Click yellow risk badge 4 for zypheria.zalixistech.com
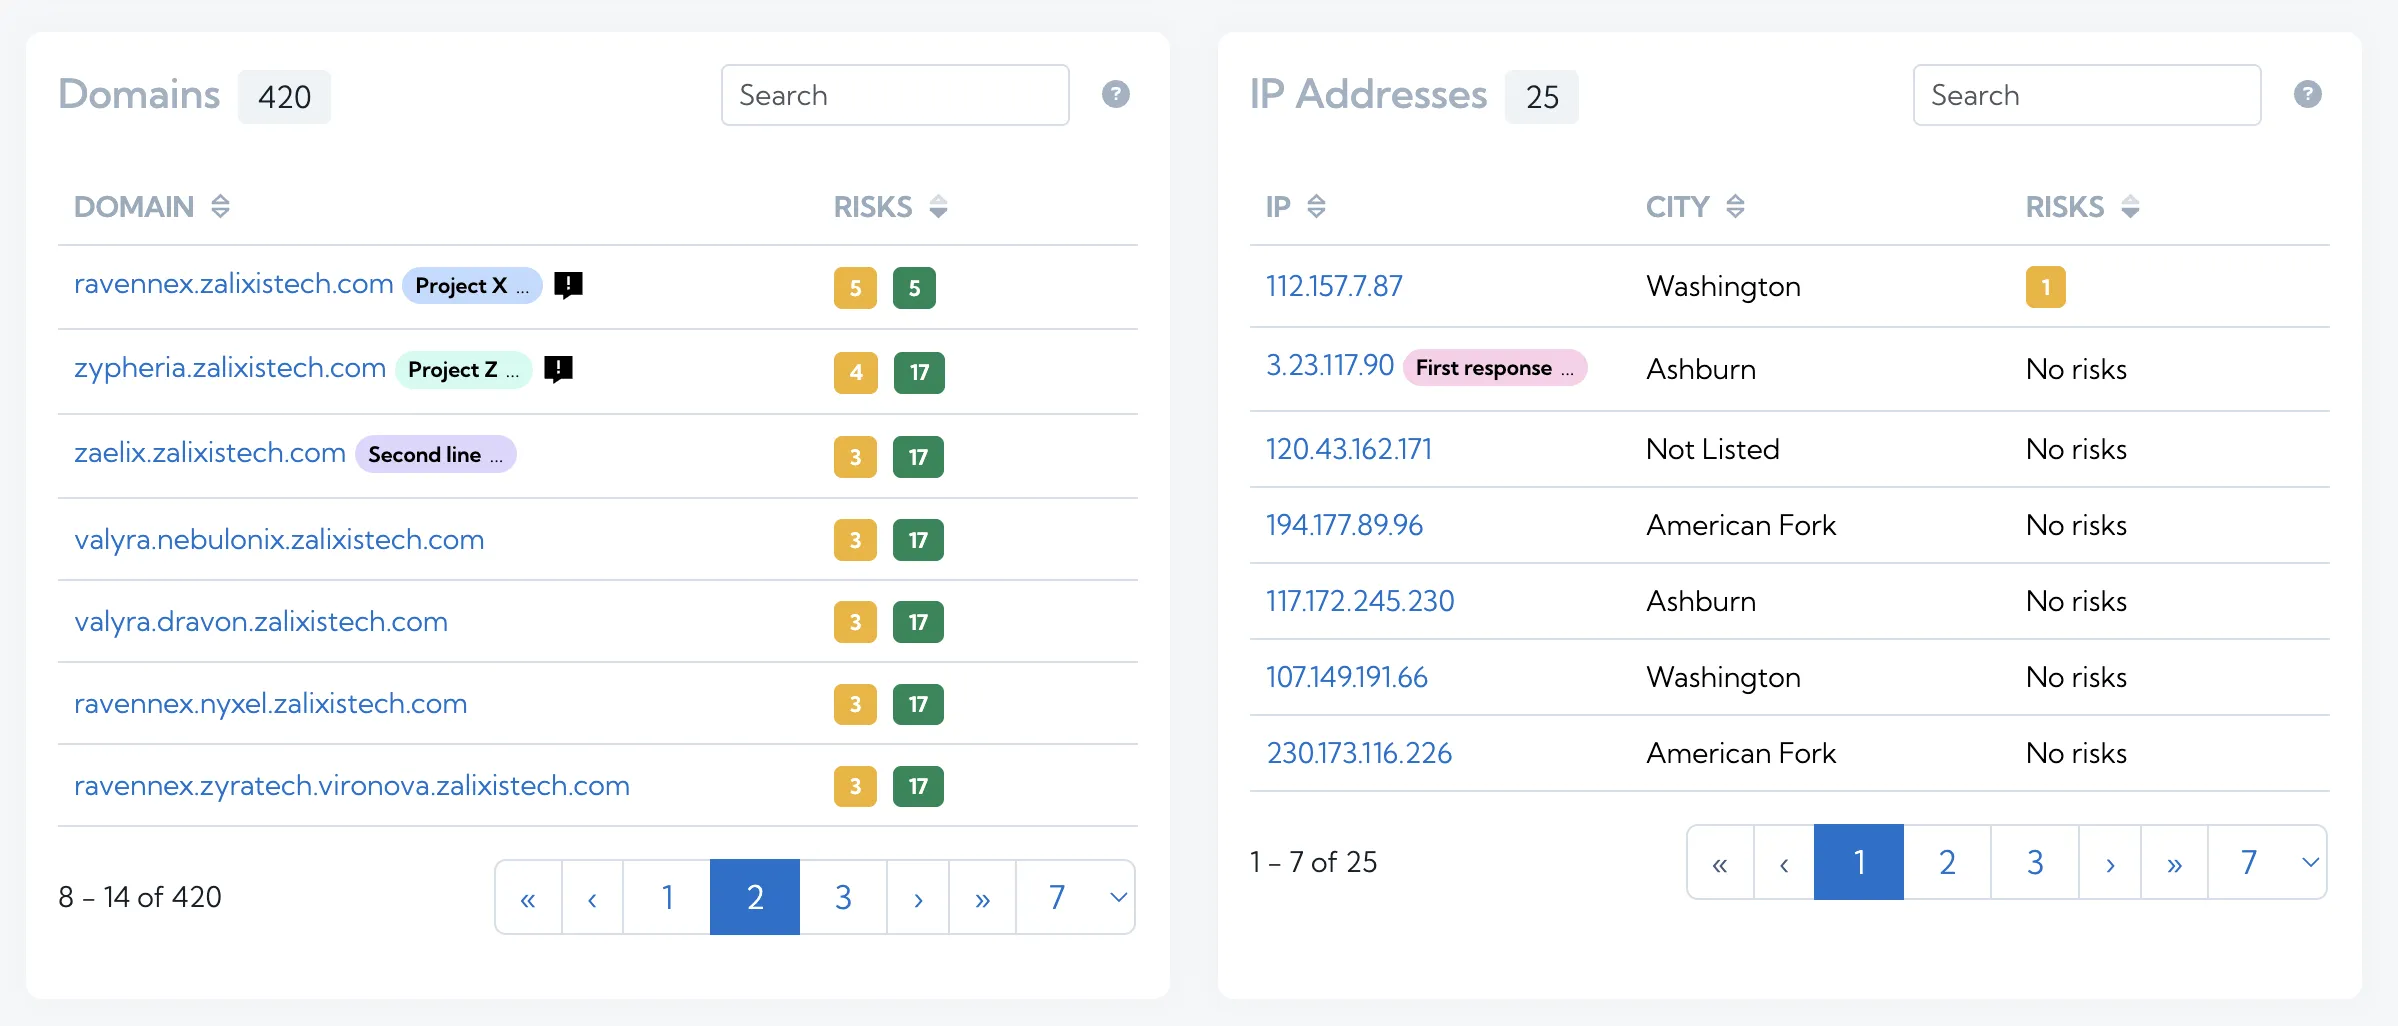Viewport: 2398px width, 1026px height. tap(855, 372)
